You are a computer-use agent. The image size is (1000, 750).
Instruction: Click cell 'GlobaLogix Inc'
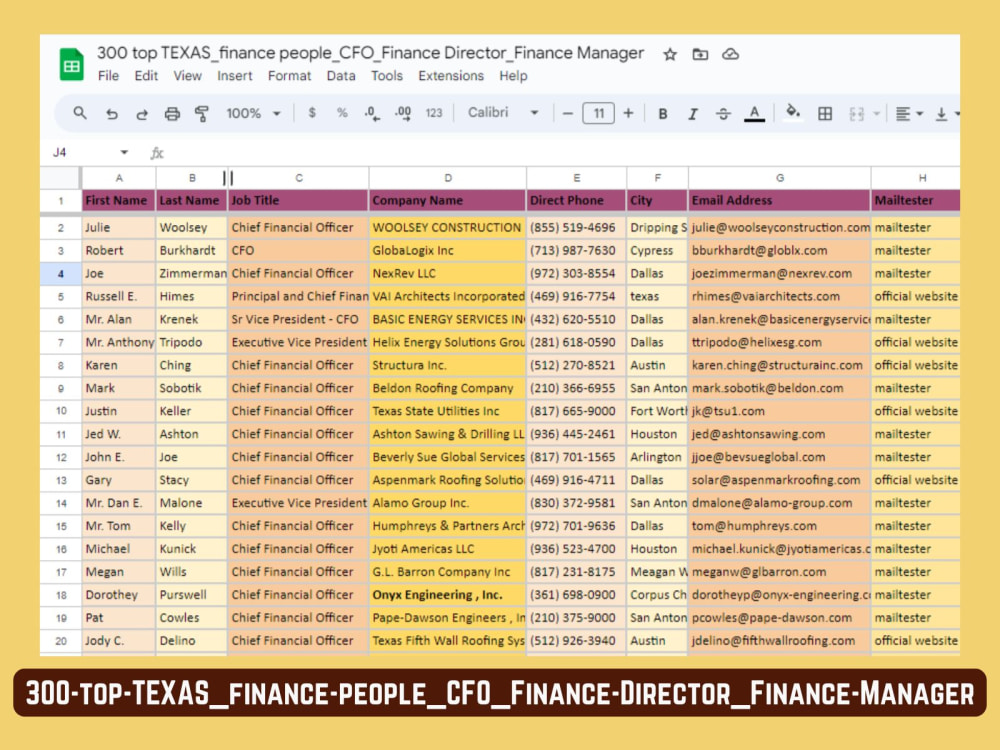click(x=448, y=251)
